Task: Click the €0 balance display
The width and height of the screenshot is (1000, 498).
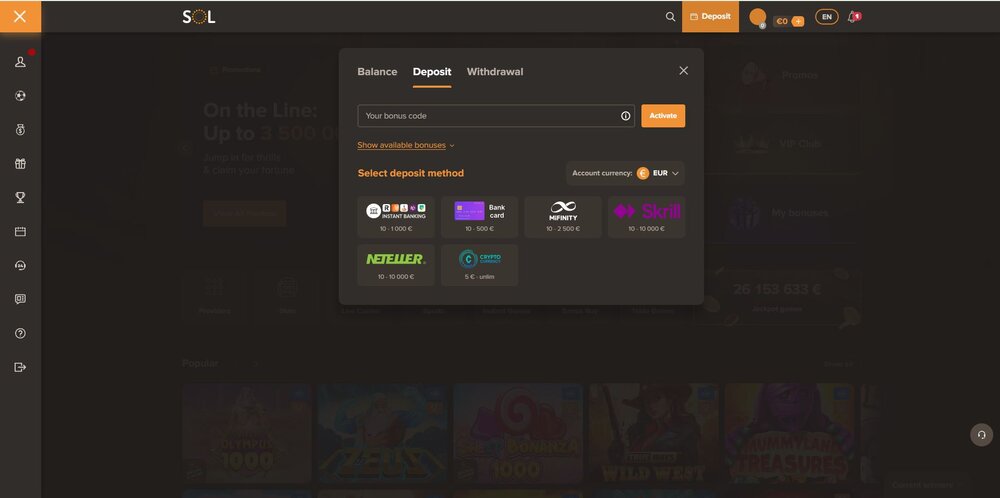Action: pos(782,21)
